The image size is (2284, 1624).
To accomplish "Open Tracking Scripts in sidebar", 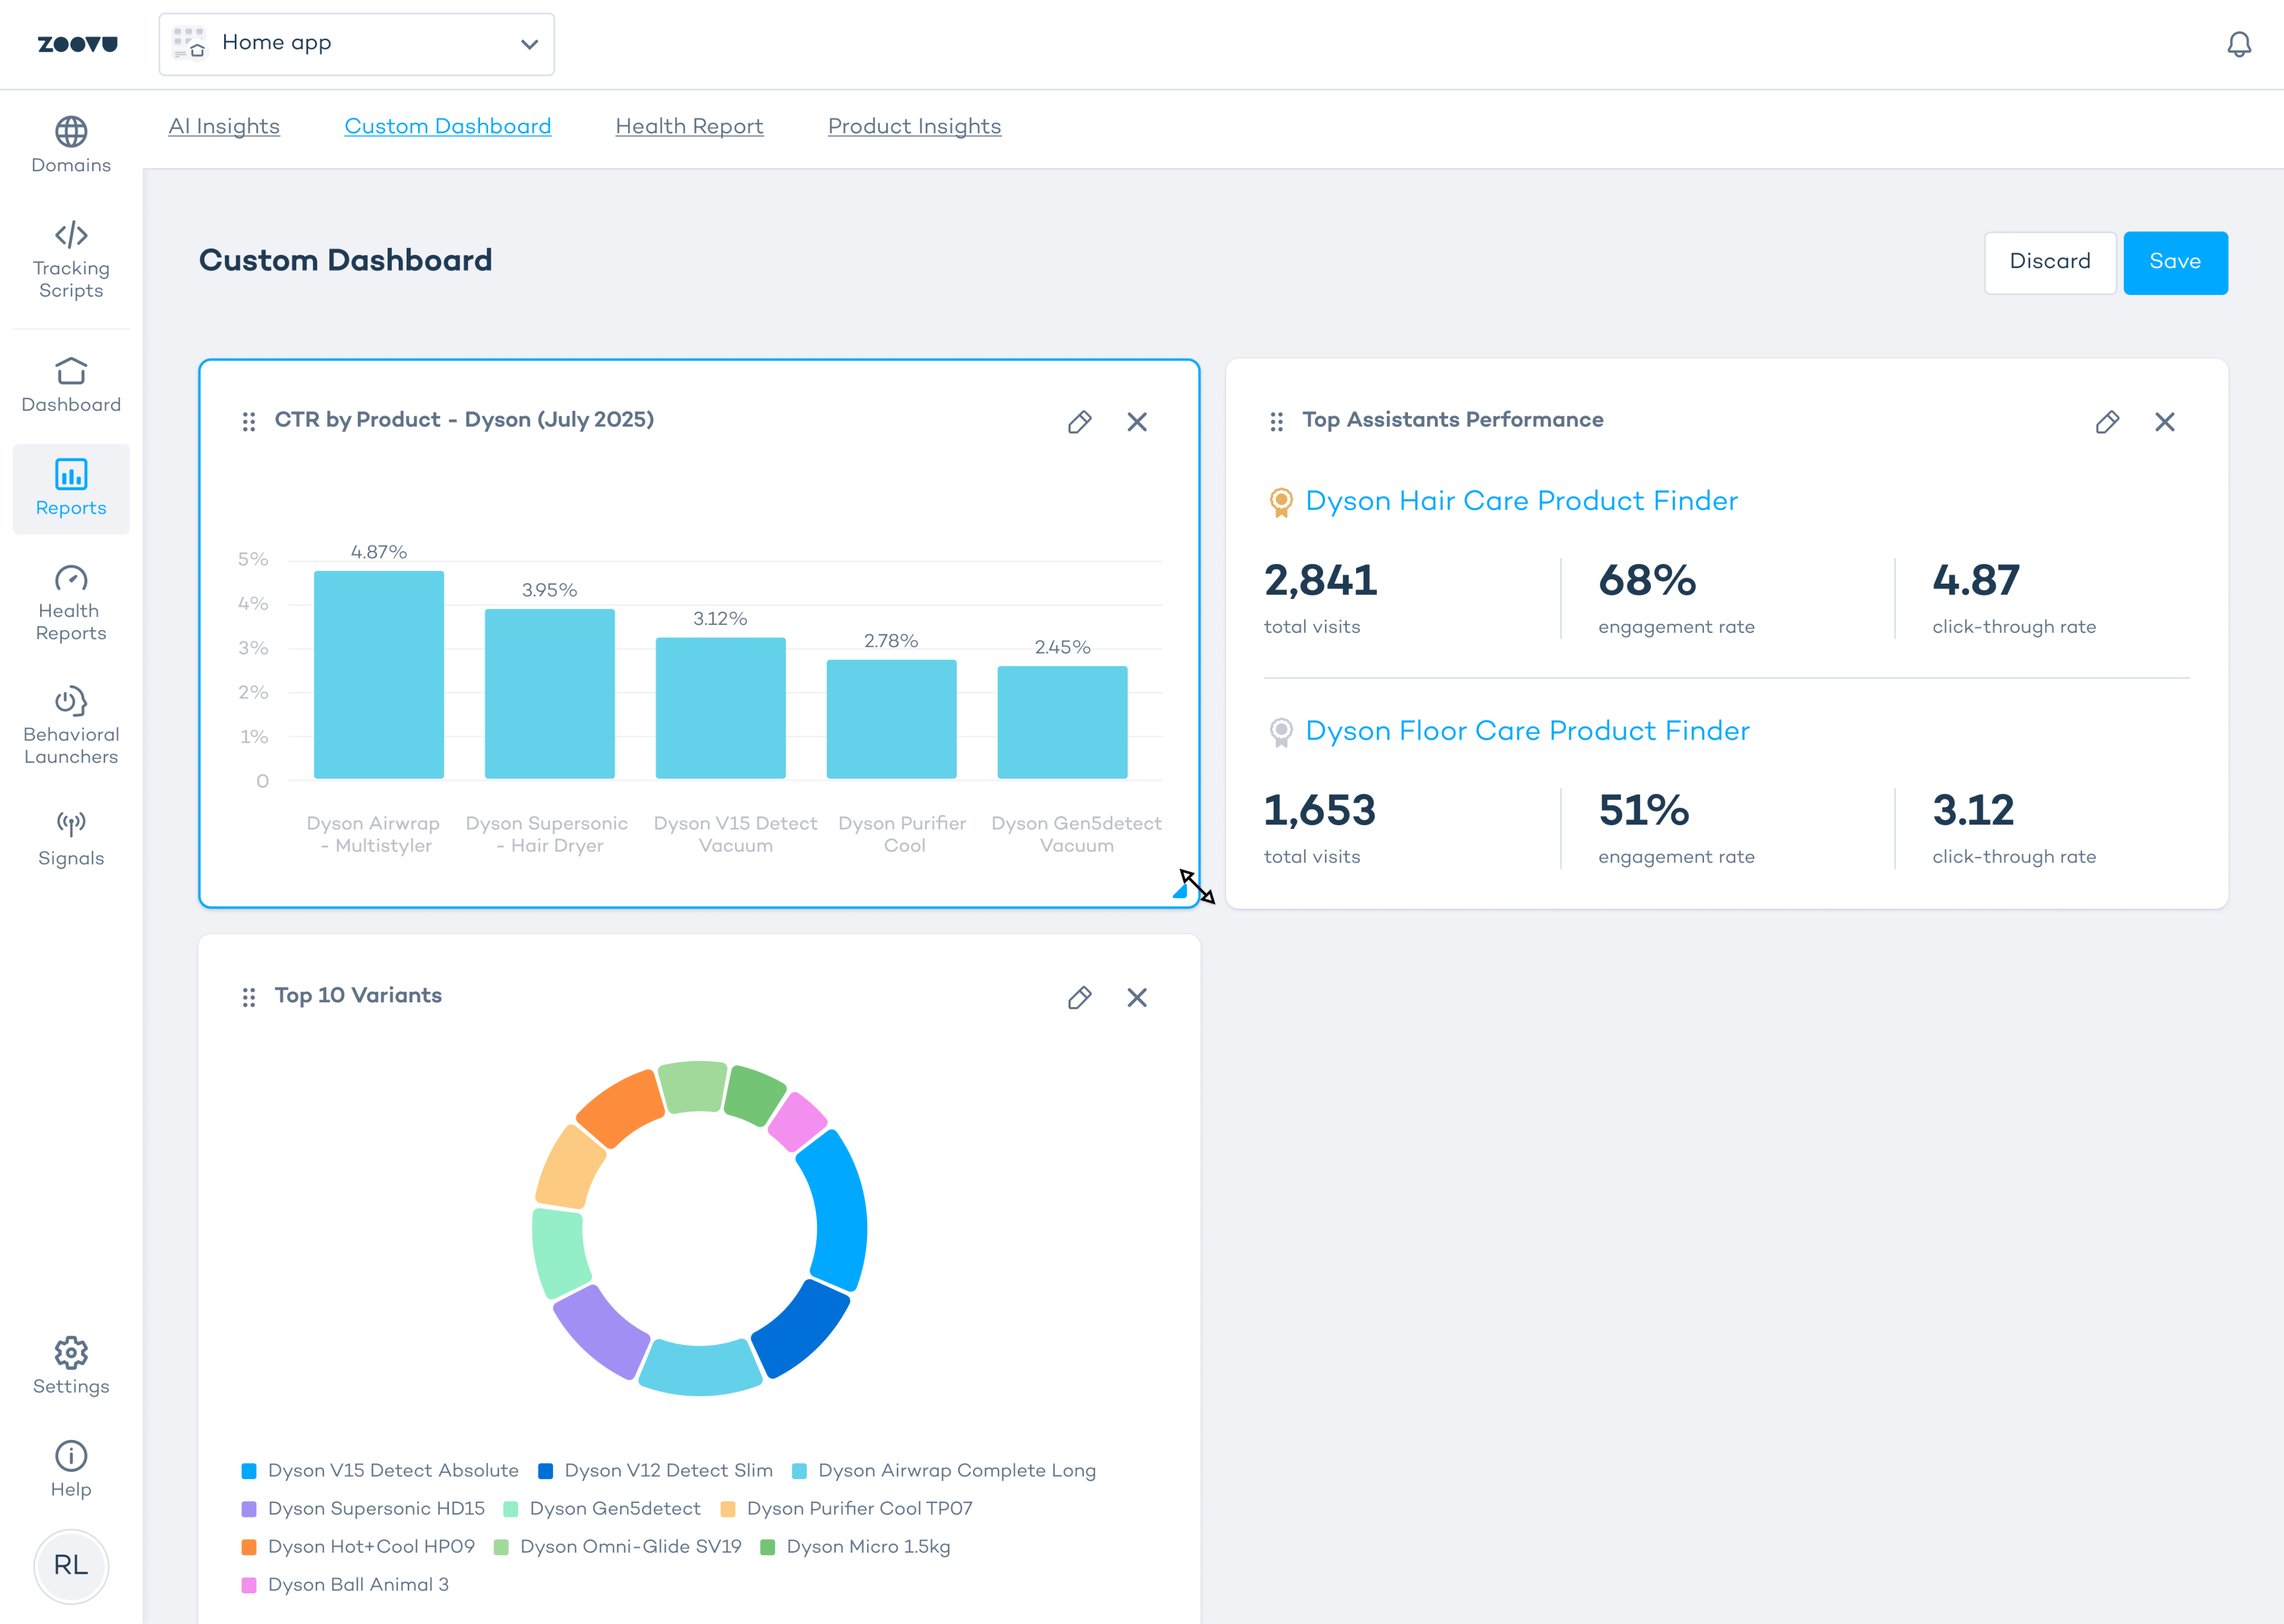I will click(71, 260).
